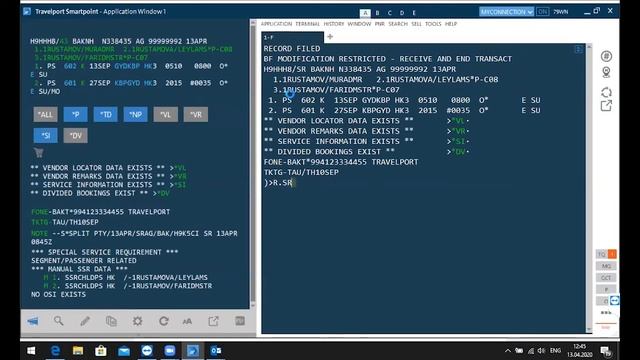The height and width of the screenshot is (360, 640).
Task: Switch to work area B
Action: coord(378,13)
